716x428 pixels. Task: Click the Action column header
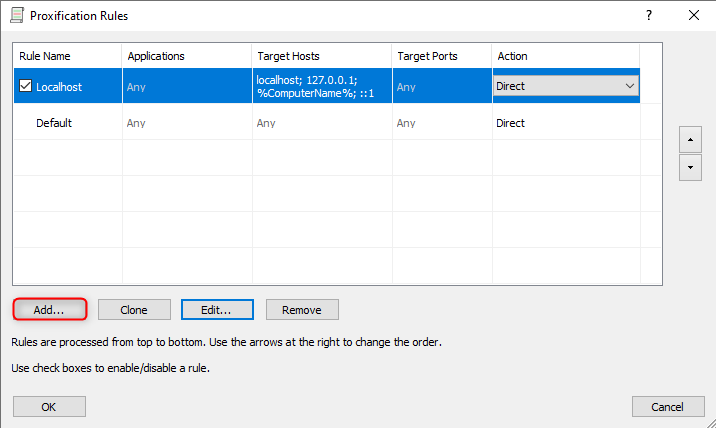coord(566,56)
